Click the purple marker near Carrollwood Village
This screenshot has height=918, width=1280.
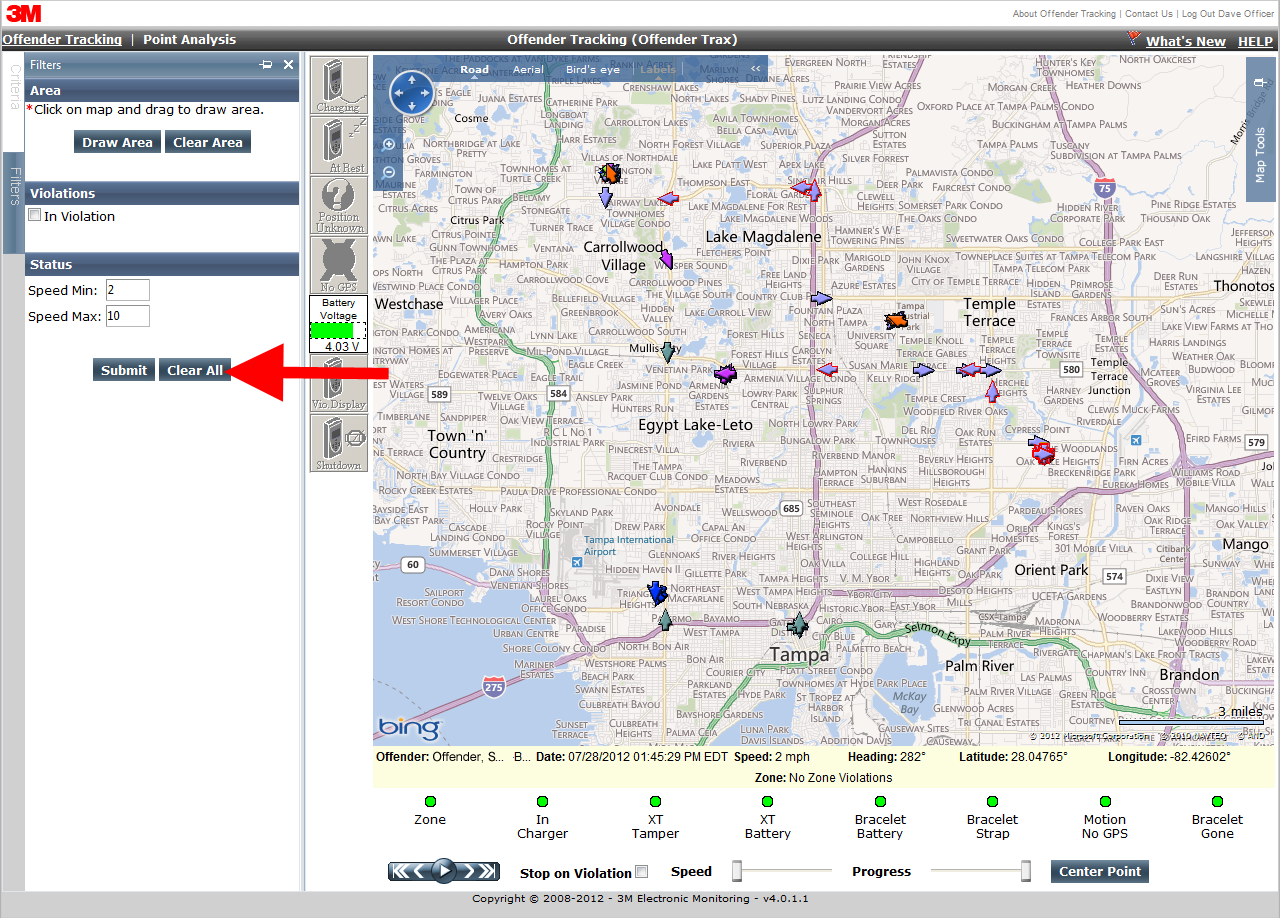pyautogui.click(x=666, y=259)
